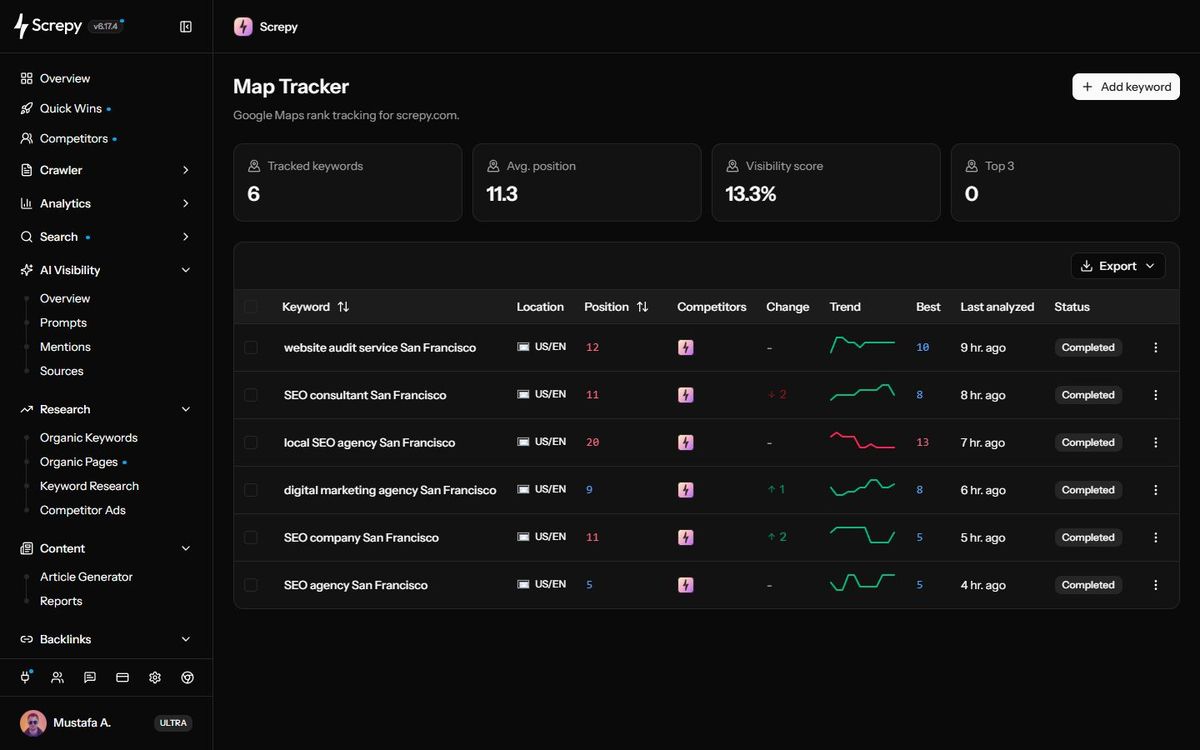Open the chat message icon in sidebar footer
Image resolution: width=1200 pixels, height=750 pixels.
tap(90, 677)
